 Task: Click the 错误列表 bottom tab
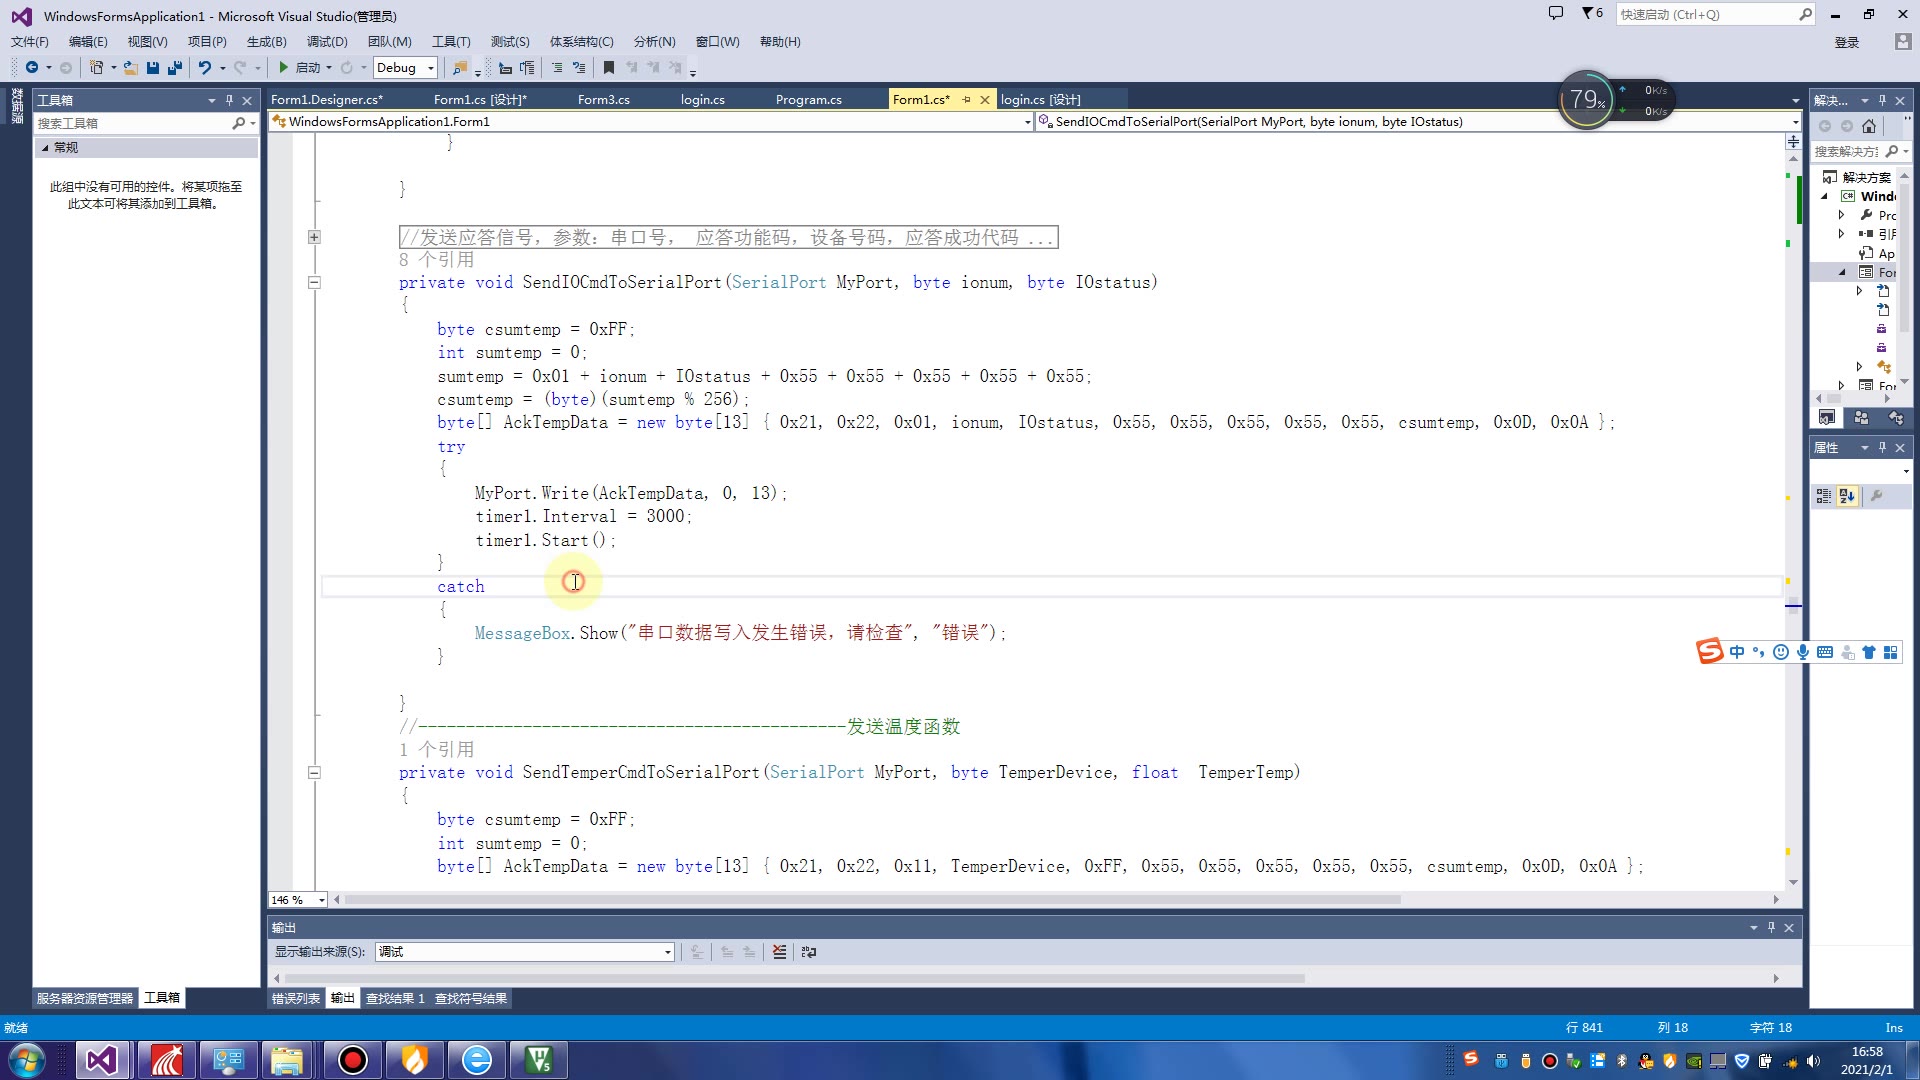(x=294, y=998)
